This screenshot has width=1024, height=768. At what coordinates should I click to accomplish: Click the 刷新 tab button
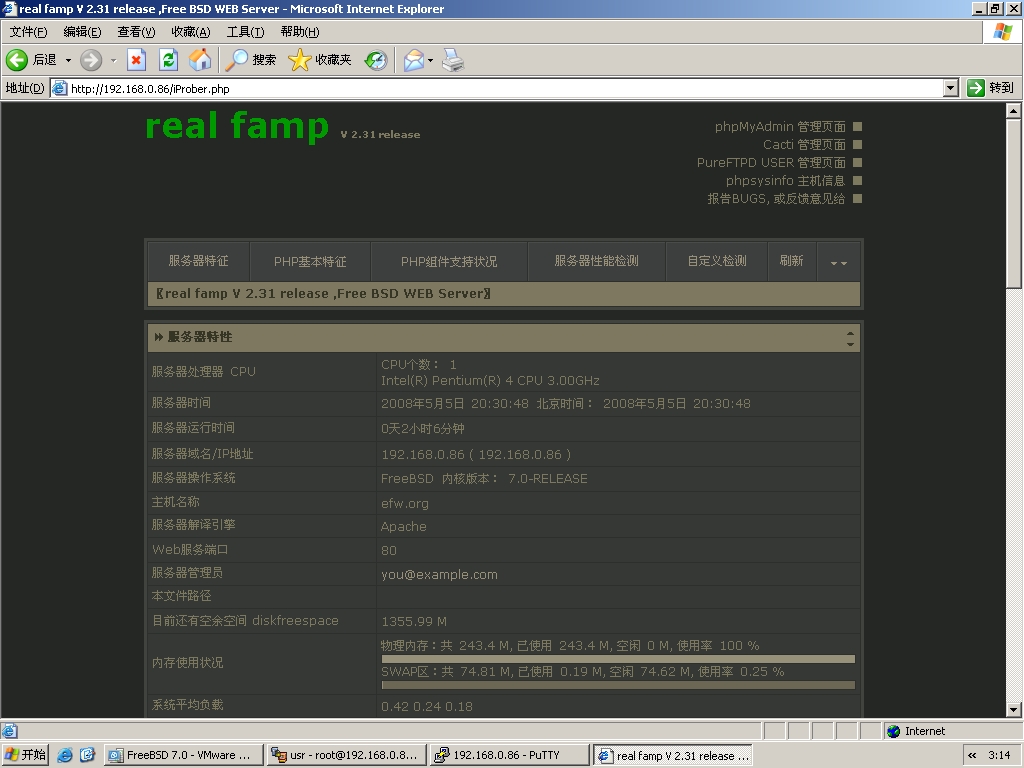pos(792,261)
